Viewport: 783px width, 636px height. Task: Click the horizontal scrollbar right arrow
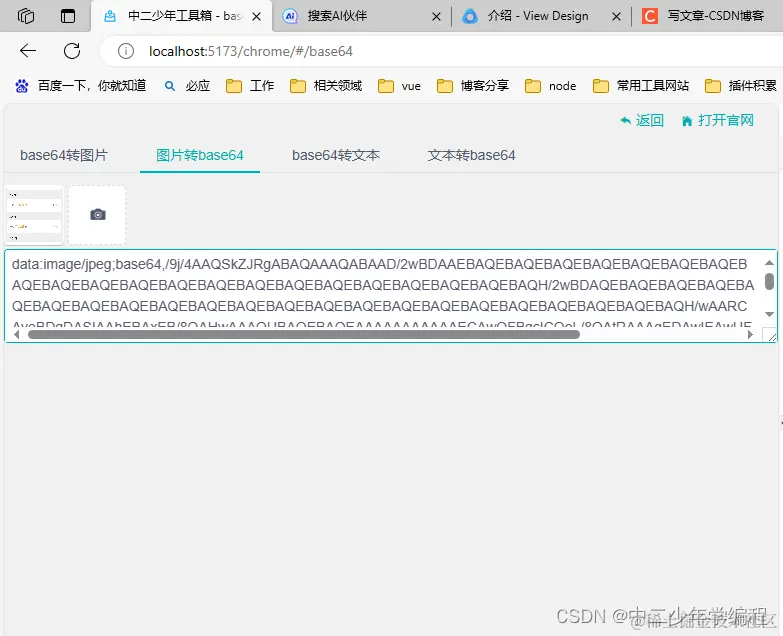pos(750,334)
